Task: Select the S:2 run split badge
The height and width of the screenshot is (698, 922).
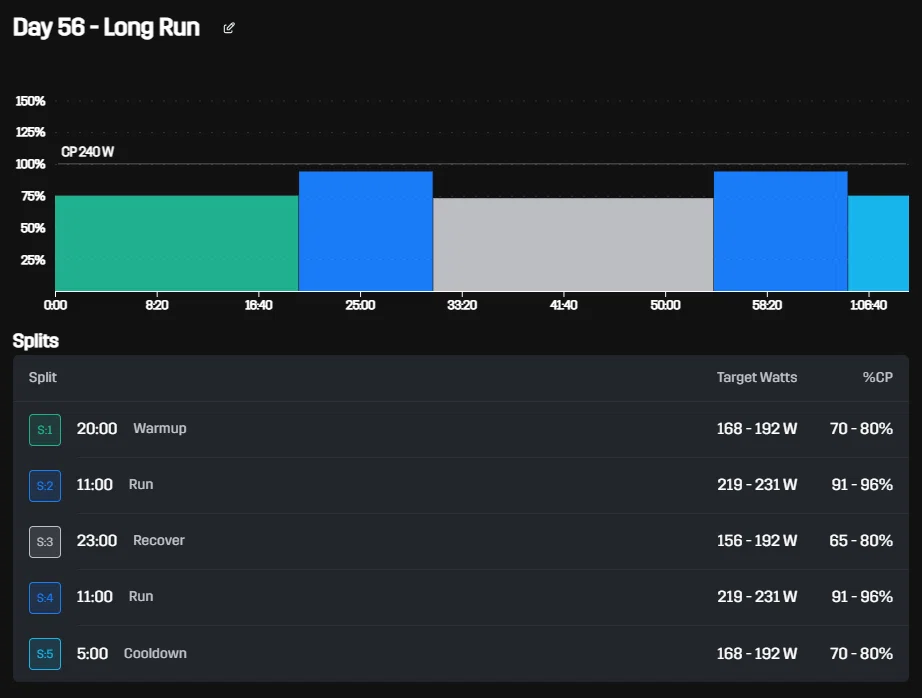Action: point(45,486)
